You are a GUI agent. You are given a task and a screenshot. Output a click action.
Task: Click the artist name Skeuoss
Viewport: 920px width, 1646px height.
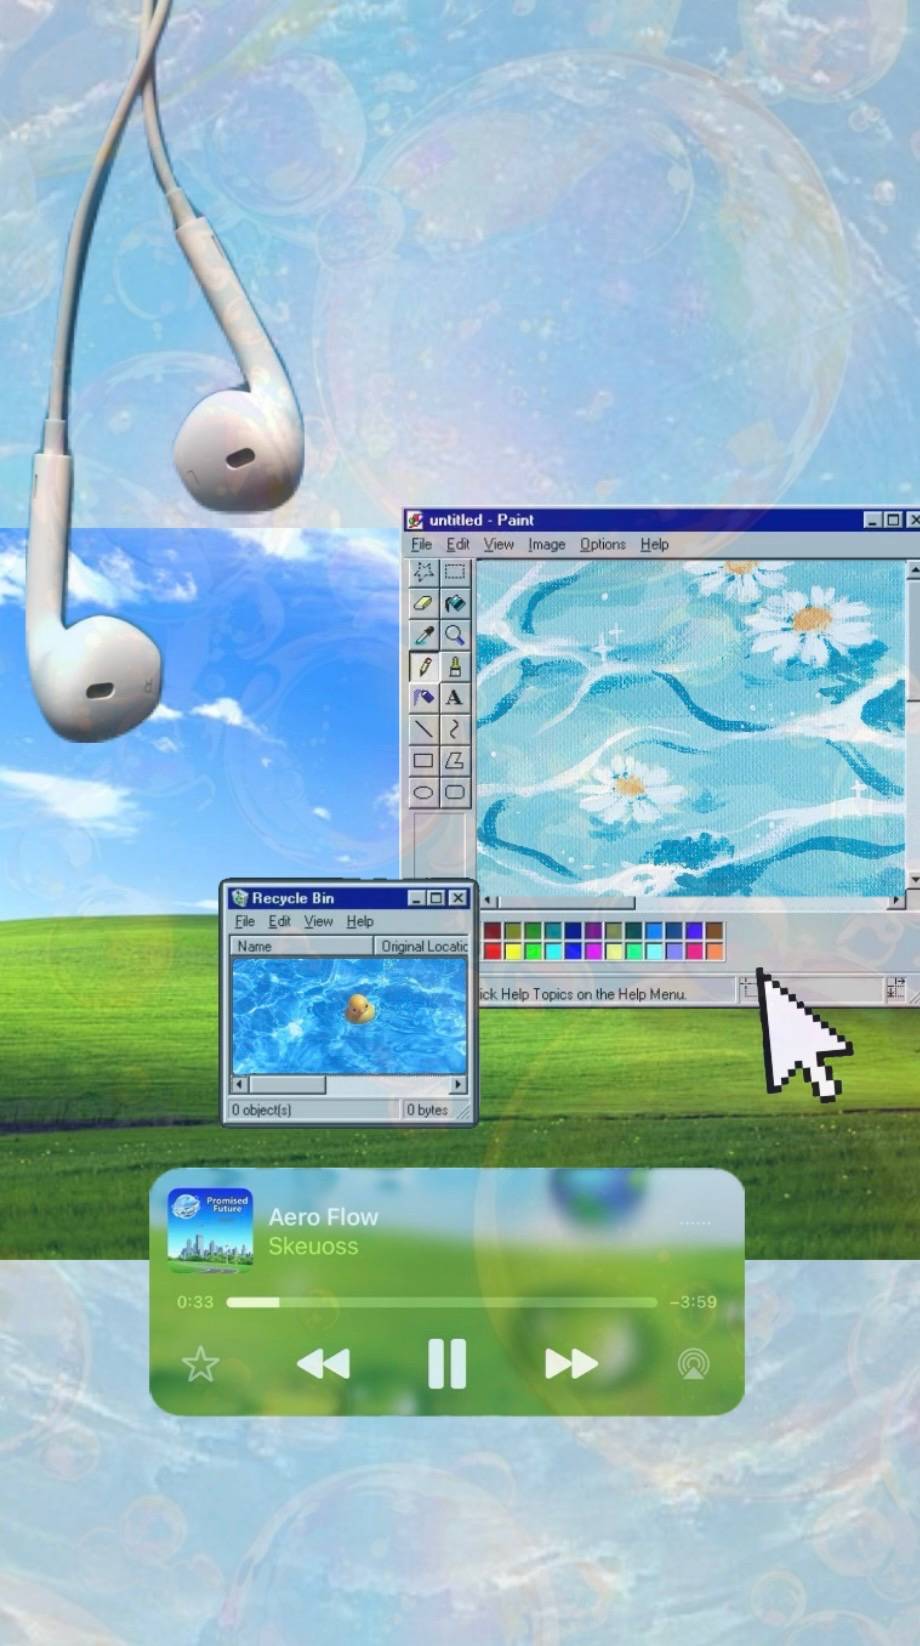pos(313,1246)
